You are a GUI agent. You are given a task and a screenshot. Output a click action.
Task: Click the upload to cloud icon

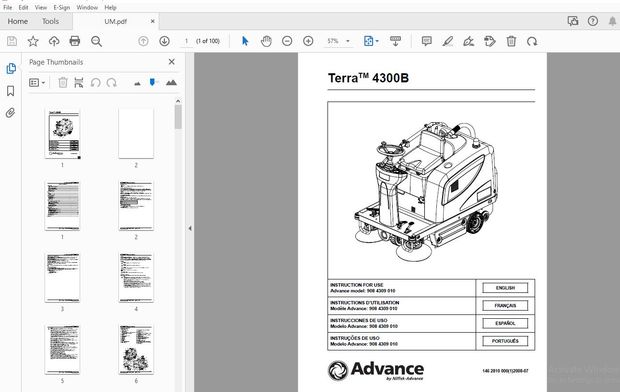tap(54, 41)
